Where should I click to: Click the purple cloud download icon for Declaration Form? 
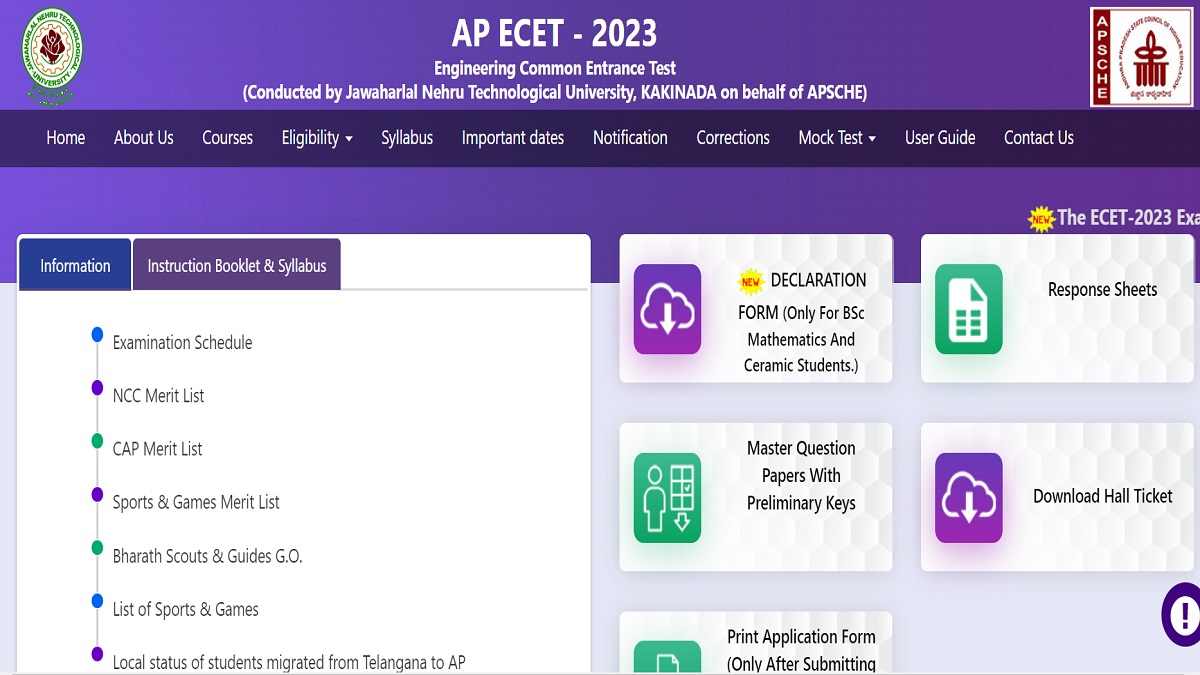[x=667, y=309]
